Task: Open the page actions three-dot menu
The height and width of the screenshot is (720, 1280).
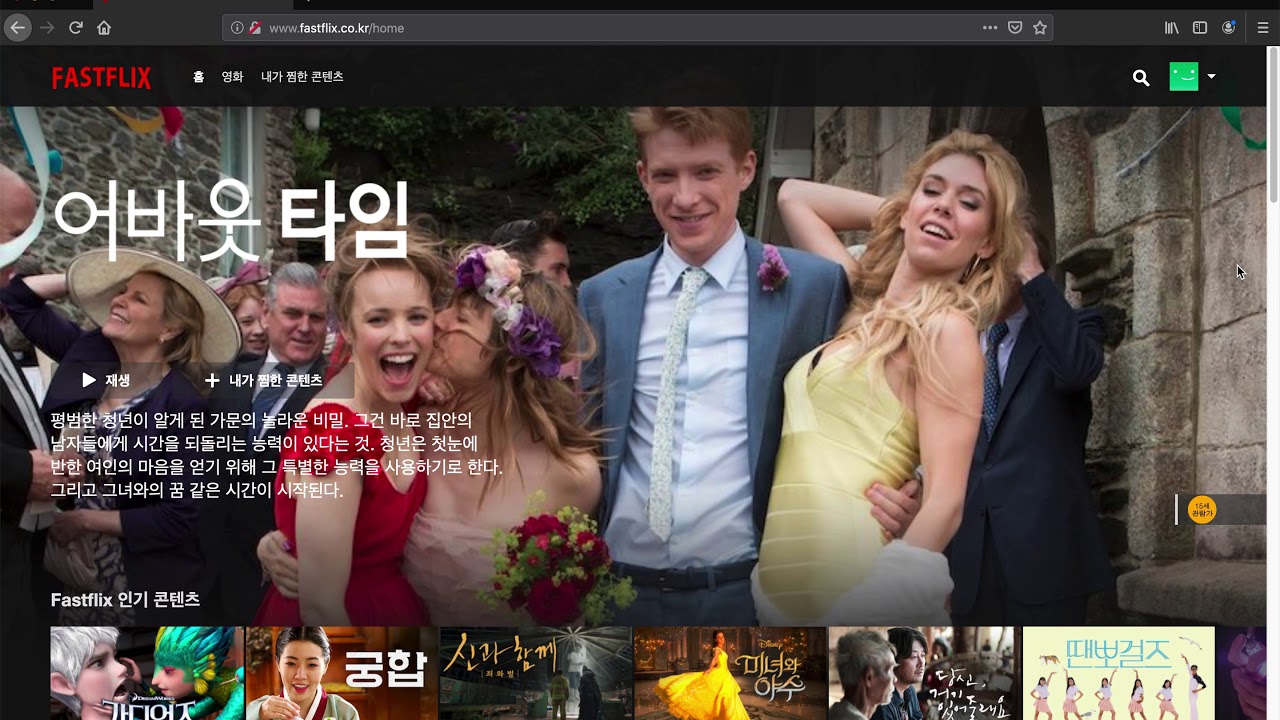Action: pyautogui.click(x=990, y=28)
